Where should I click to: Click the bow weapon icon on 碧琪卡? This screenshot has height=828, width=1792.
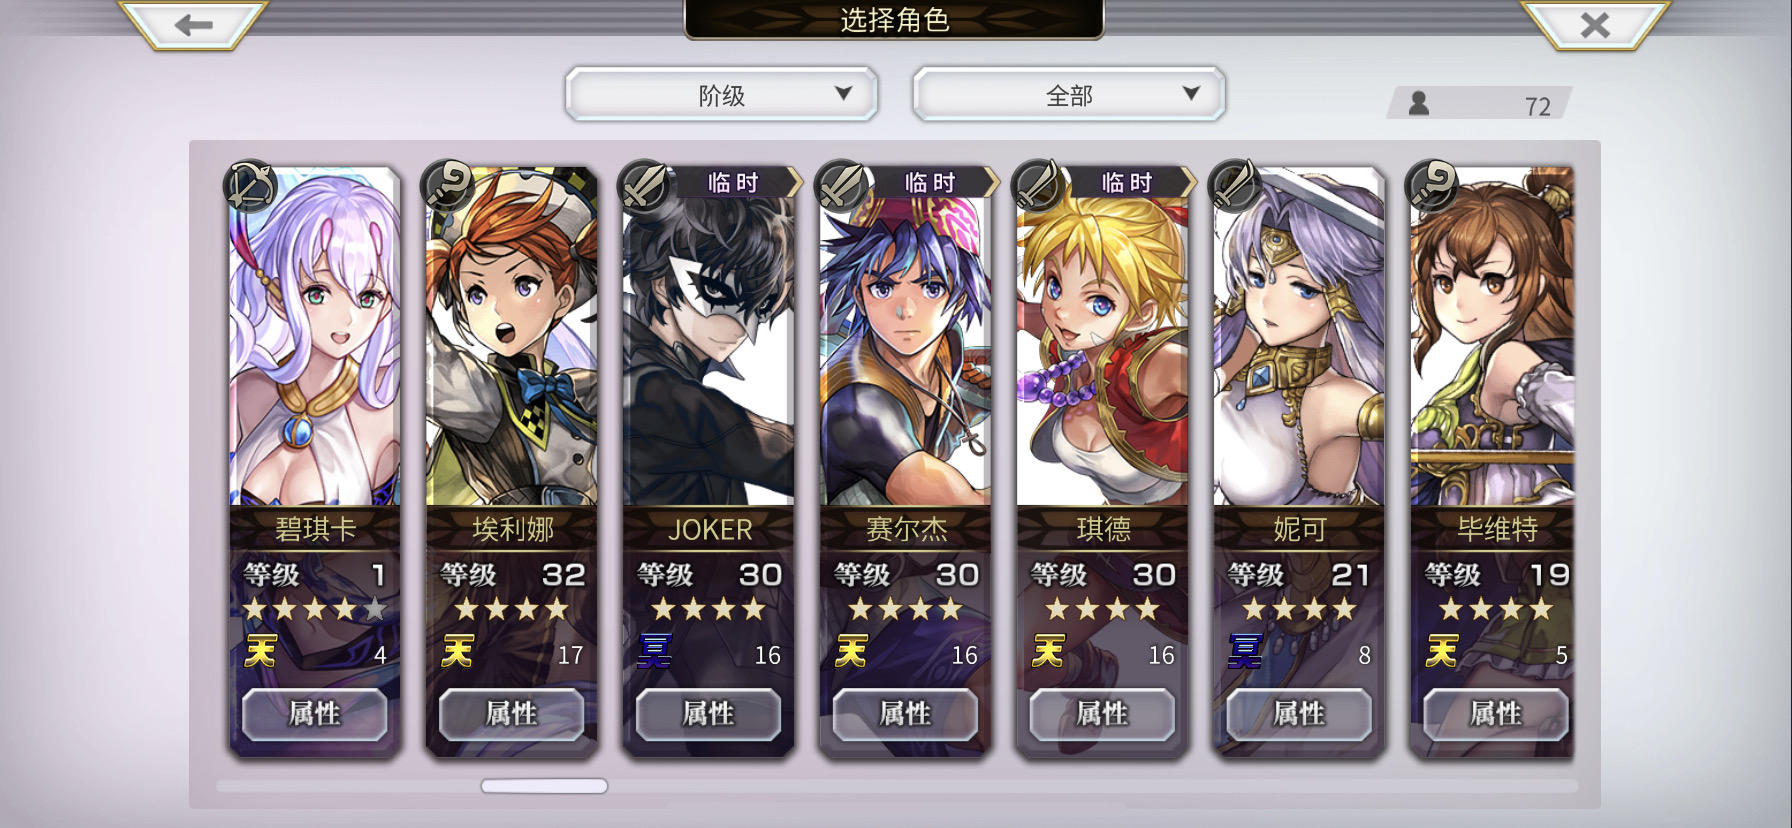(x=250, y=185)
